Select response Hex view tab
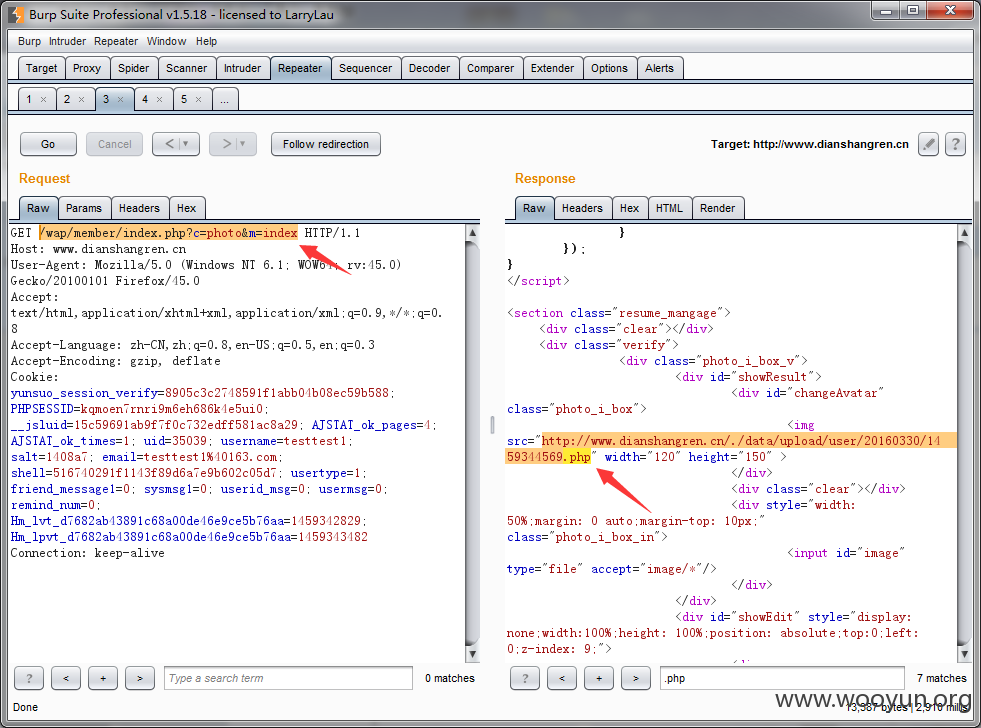This screenshot has width=981, height=728. click(x=629, y=208)
